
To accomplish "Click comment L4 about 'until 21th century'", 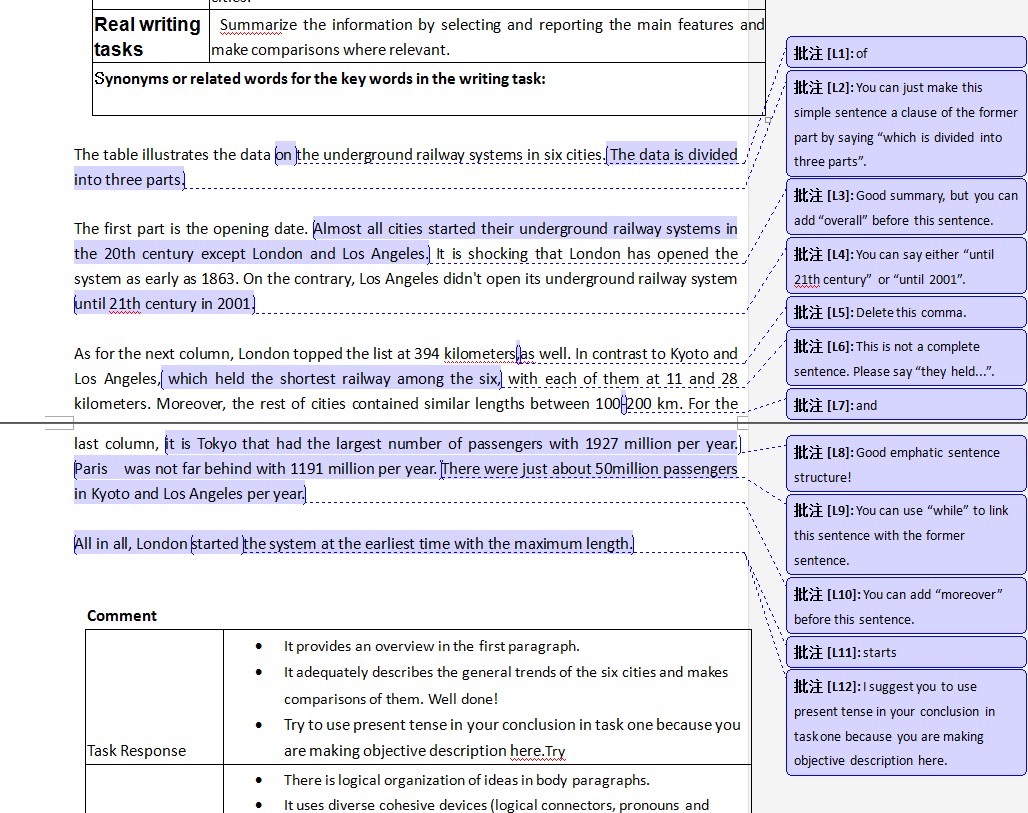I will [906, 266].
